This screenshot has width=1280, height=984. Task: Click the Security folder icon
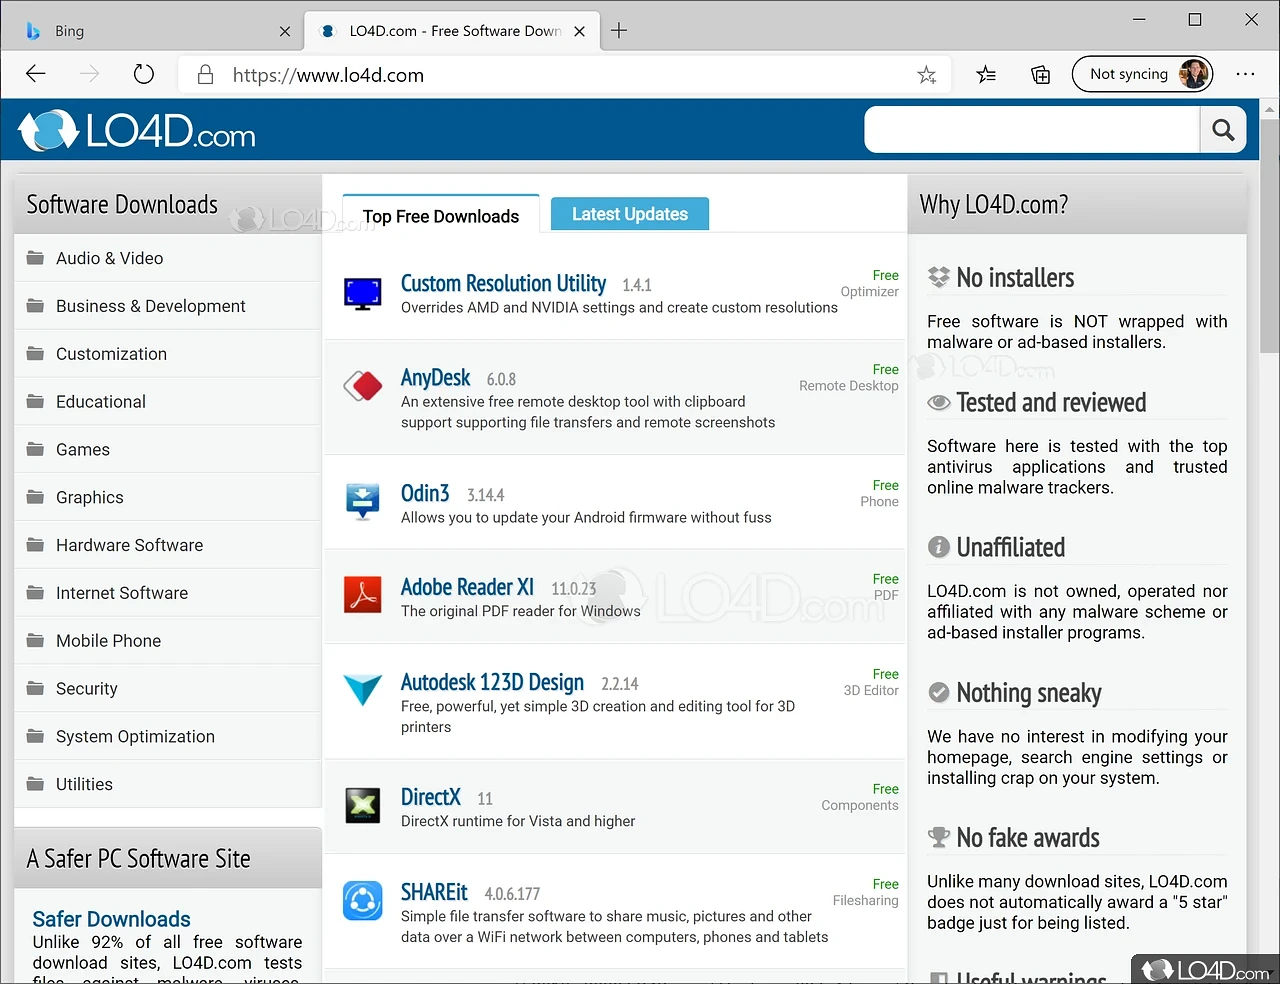tap(35, 688)
